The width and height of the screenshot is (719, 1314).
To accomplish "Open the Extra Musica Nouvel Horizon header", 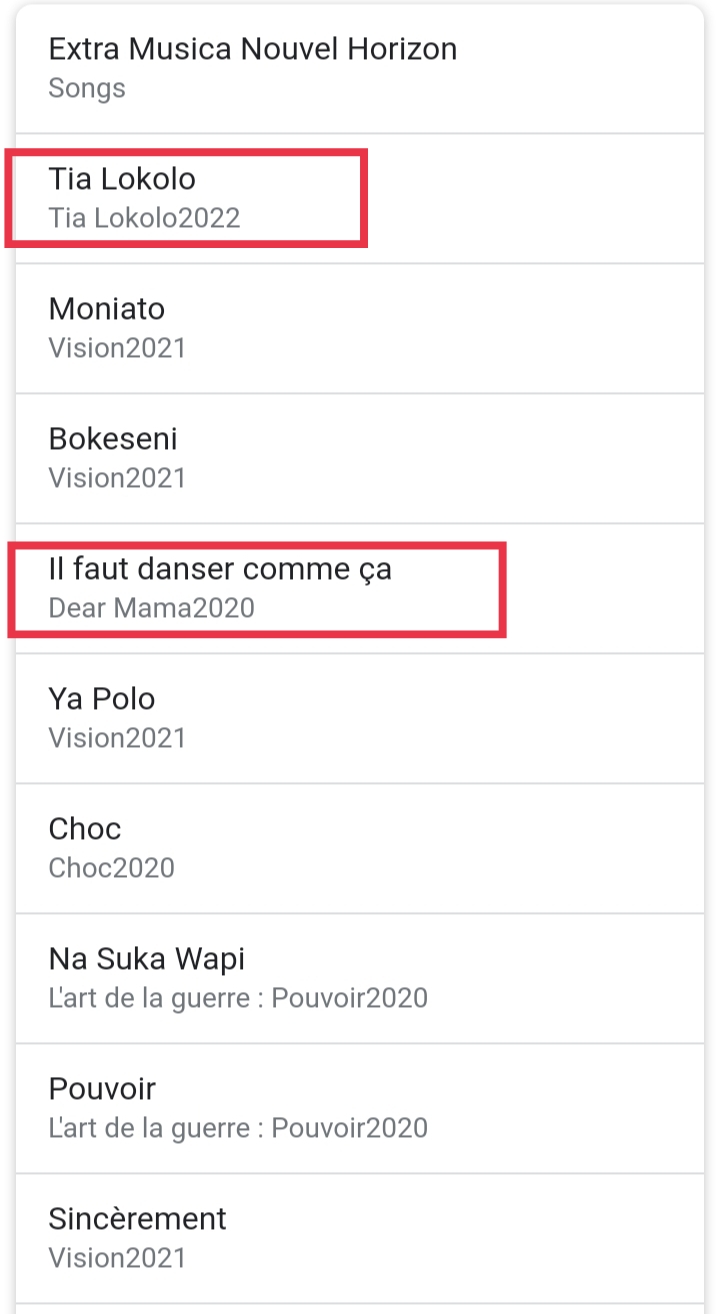I will coord(360,68).
